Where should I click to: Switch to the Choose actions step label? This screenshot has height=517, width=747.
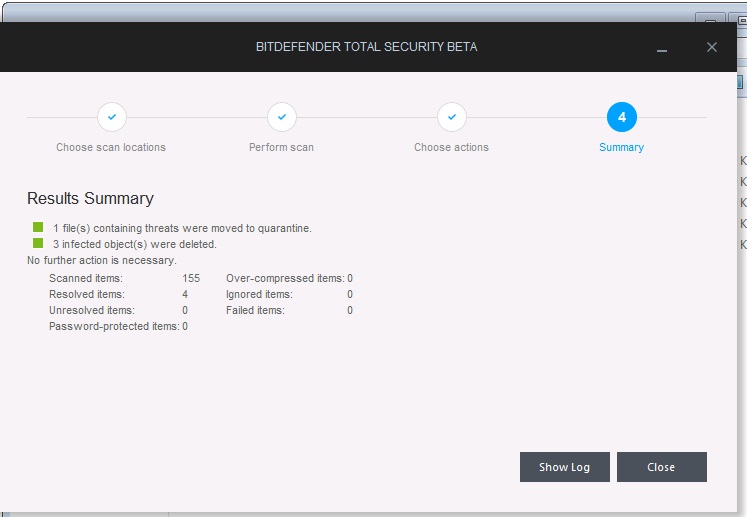point(451,147)
